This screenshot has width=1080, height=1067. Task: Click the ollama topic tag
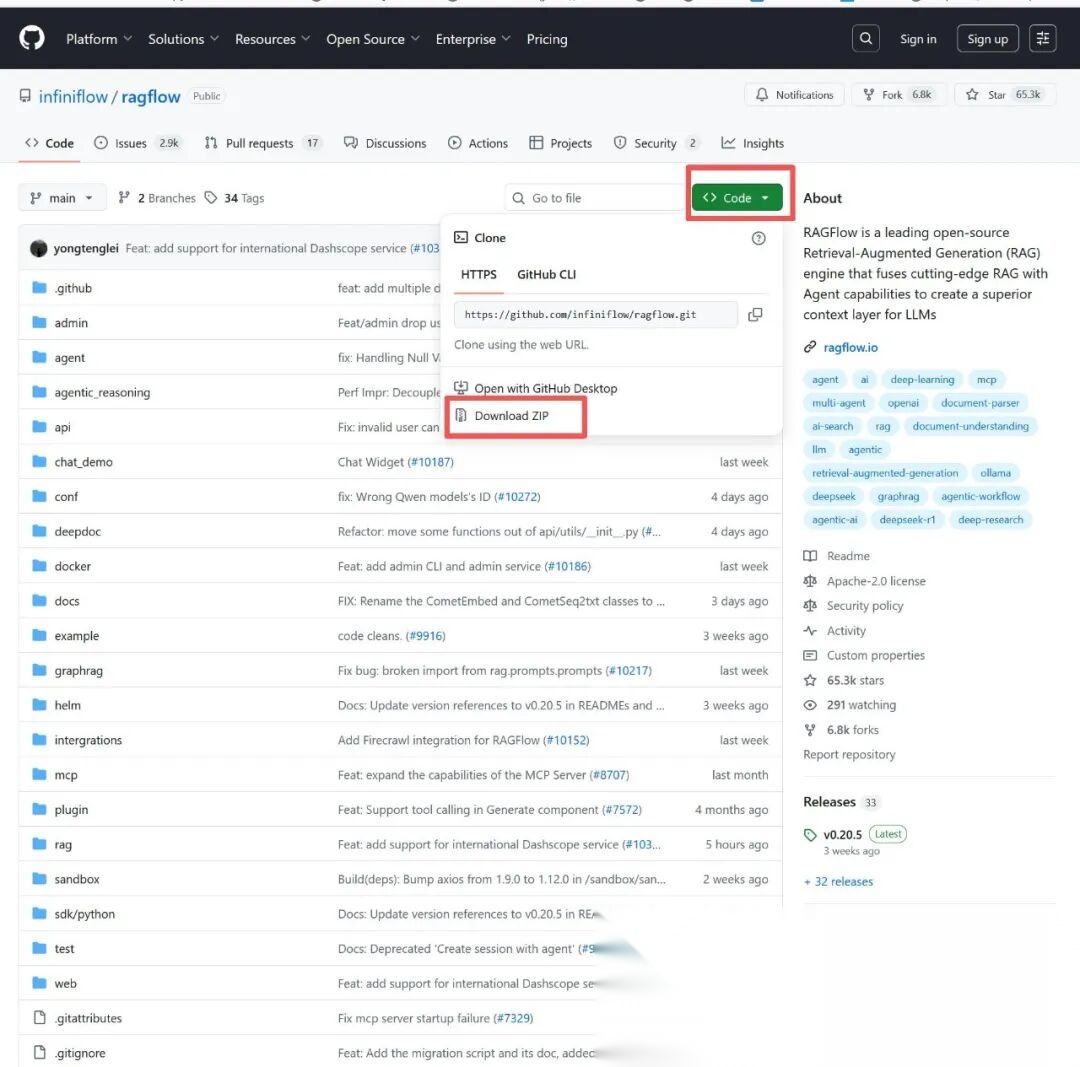coord(995,473)
